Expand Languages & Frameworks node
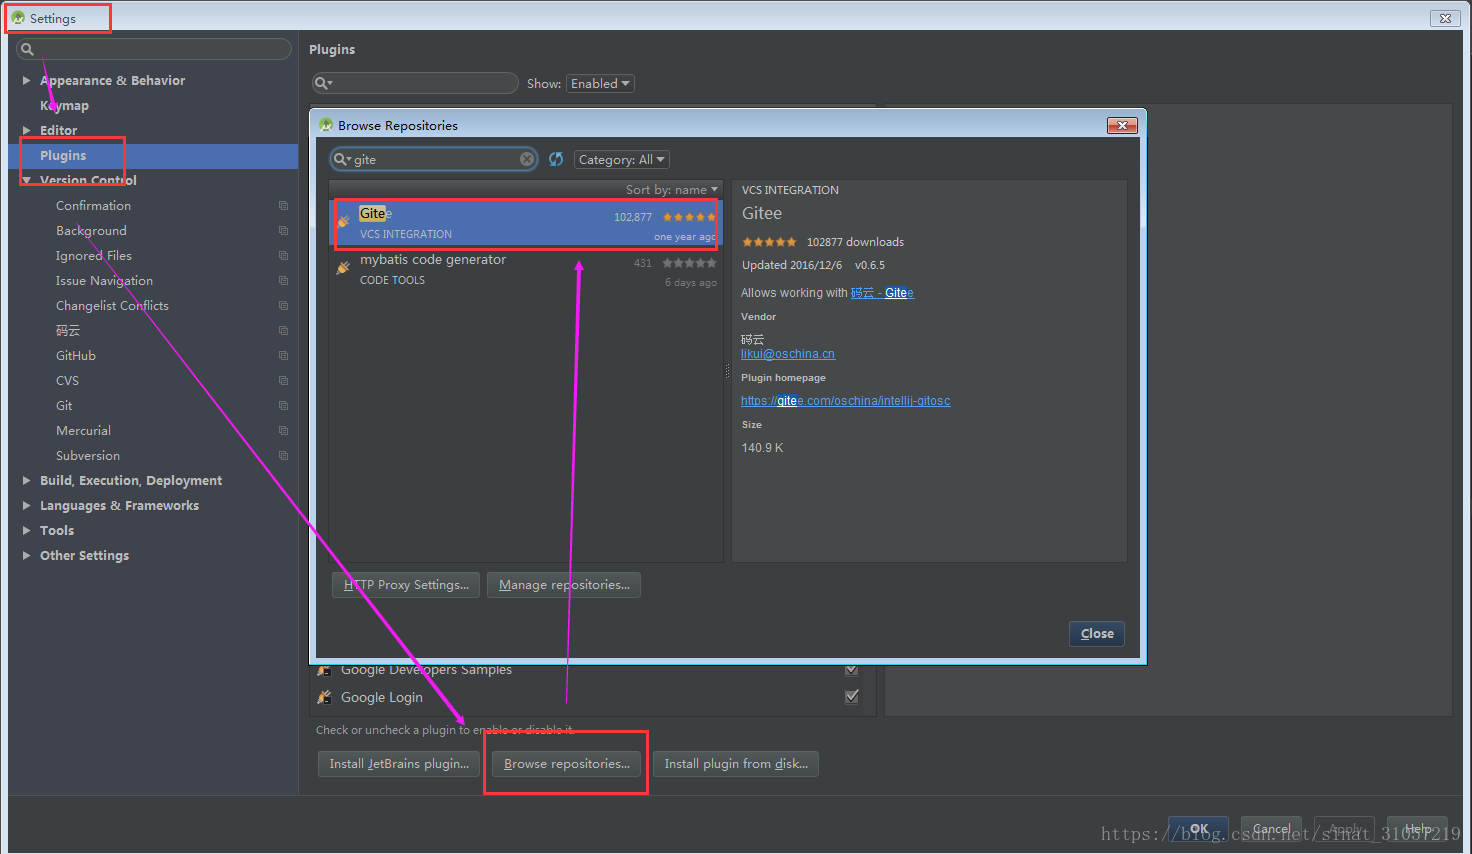 (x=26, y=505)
